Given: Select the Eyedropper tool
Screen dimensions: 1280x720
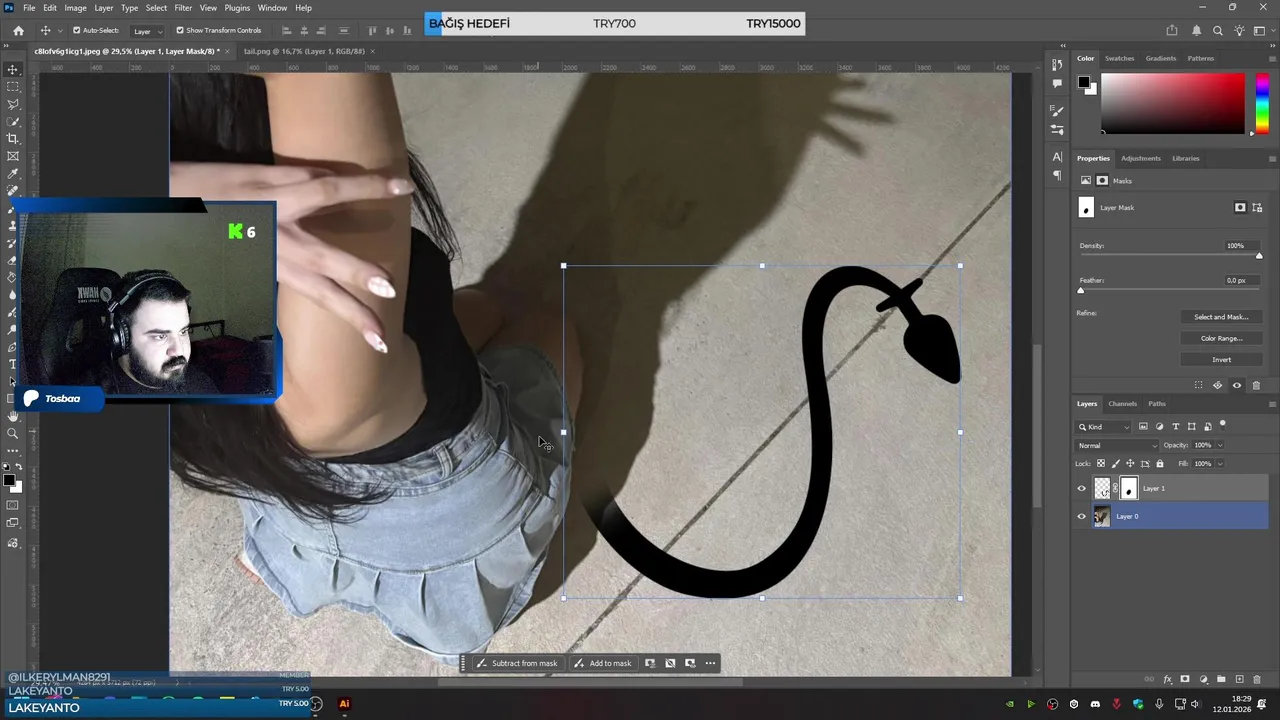Looking at the screenshot, I should tap(13, 173).
